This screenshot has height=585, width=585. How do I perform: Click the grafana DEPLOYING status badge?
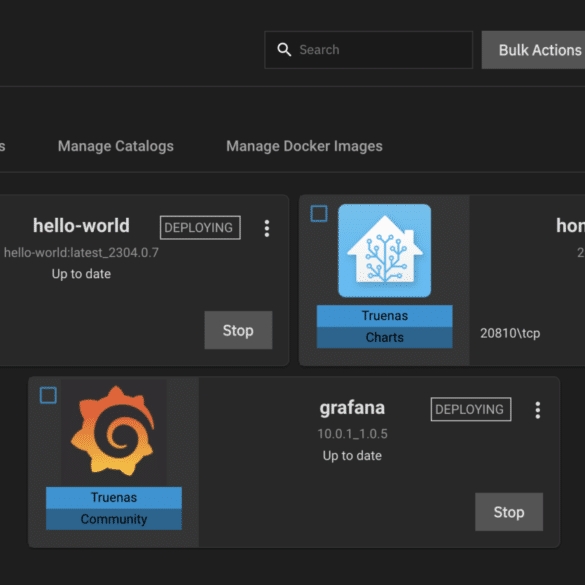(x=471, y=409)
